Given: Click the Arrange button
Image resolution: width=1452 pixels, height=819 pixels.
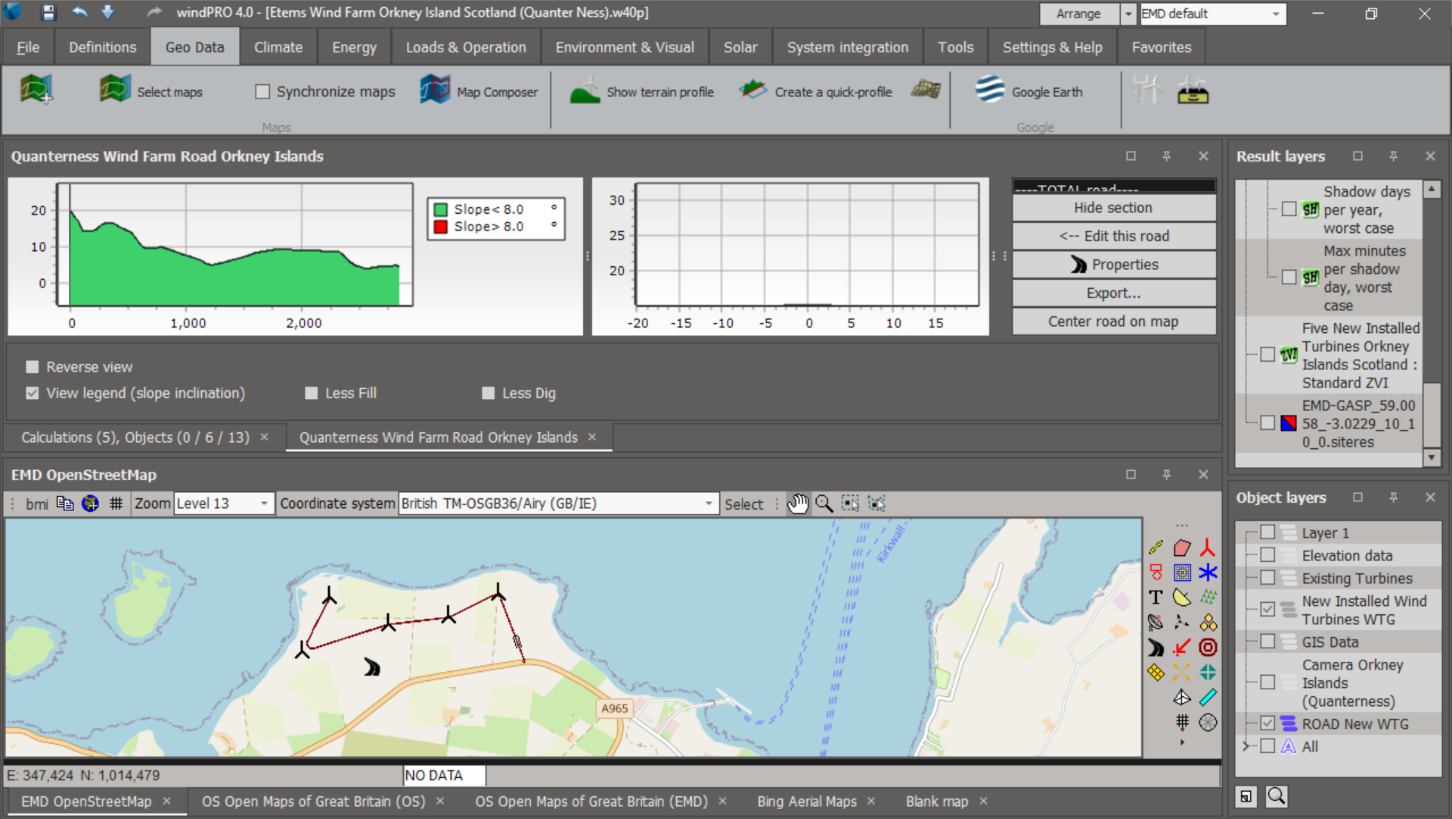Looking at the screenshot, I should click(x=1079, y=14).
